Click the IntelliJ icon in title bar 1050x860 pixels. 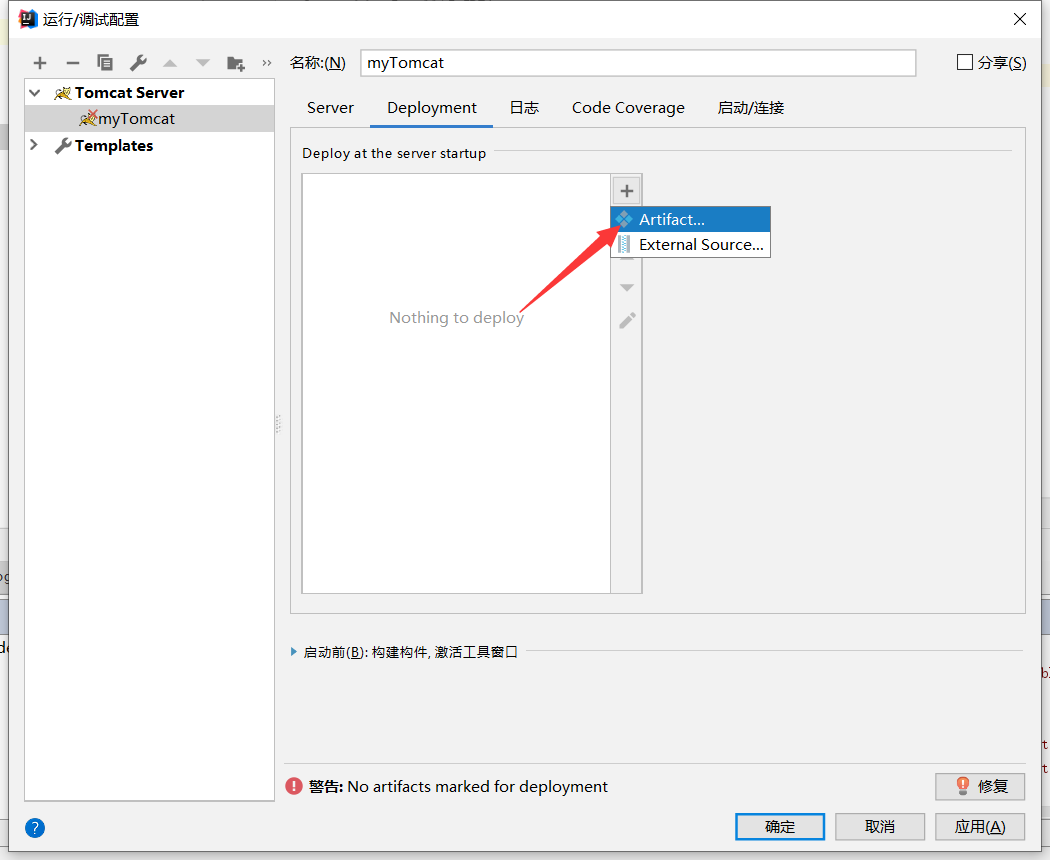27,19
